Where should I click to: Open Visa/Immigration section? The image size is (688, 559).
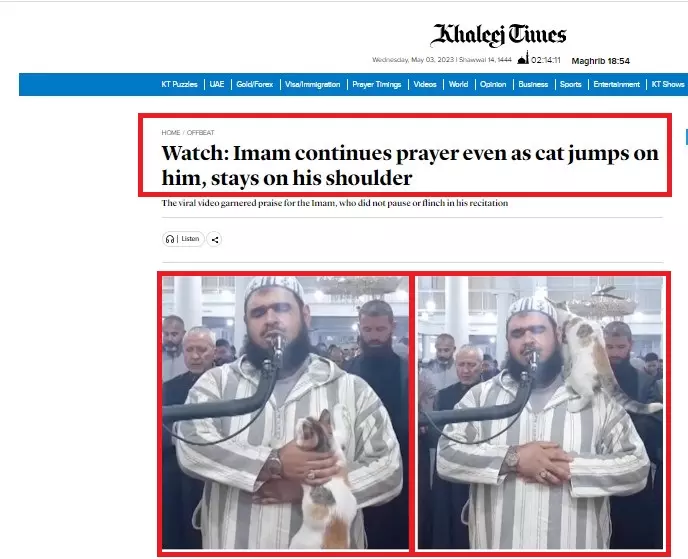(x=312, y=84)
